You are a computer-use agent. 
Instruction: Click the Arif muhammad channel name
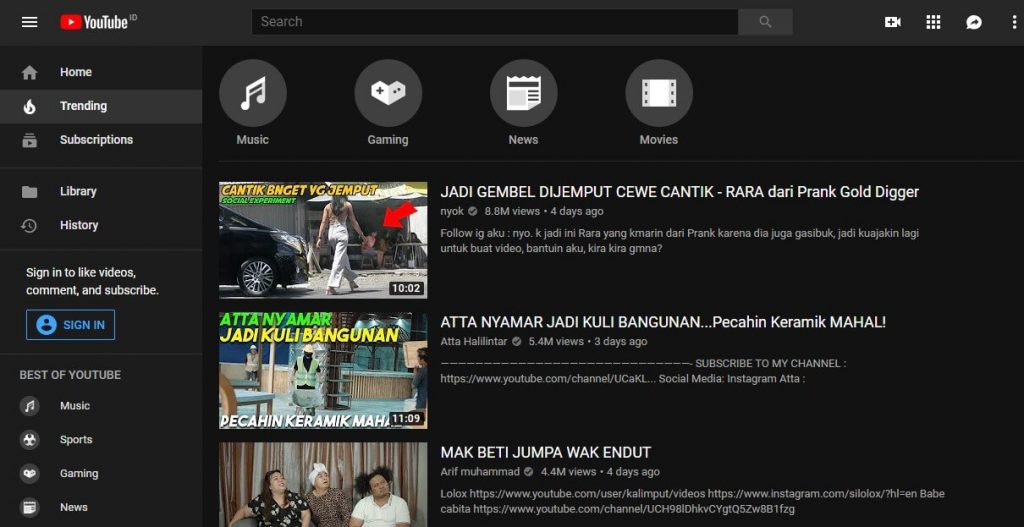pyautogui.click(x=480, y=472)
